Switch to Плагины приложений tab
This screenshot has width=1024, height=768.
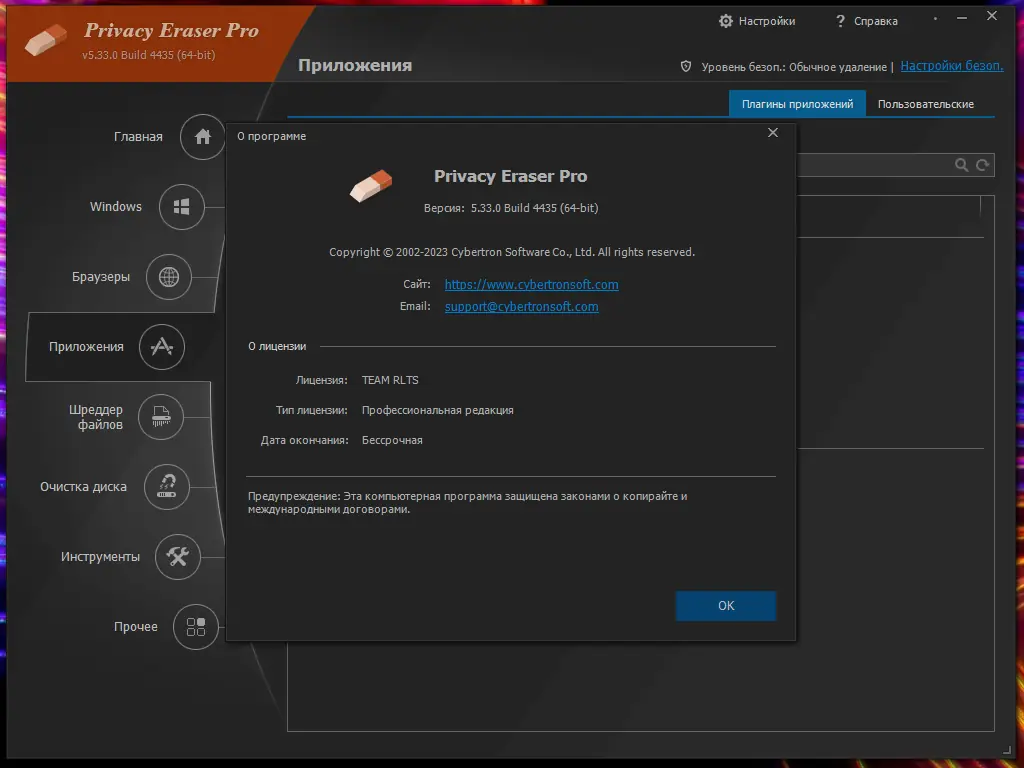pos(797,103)
